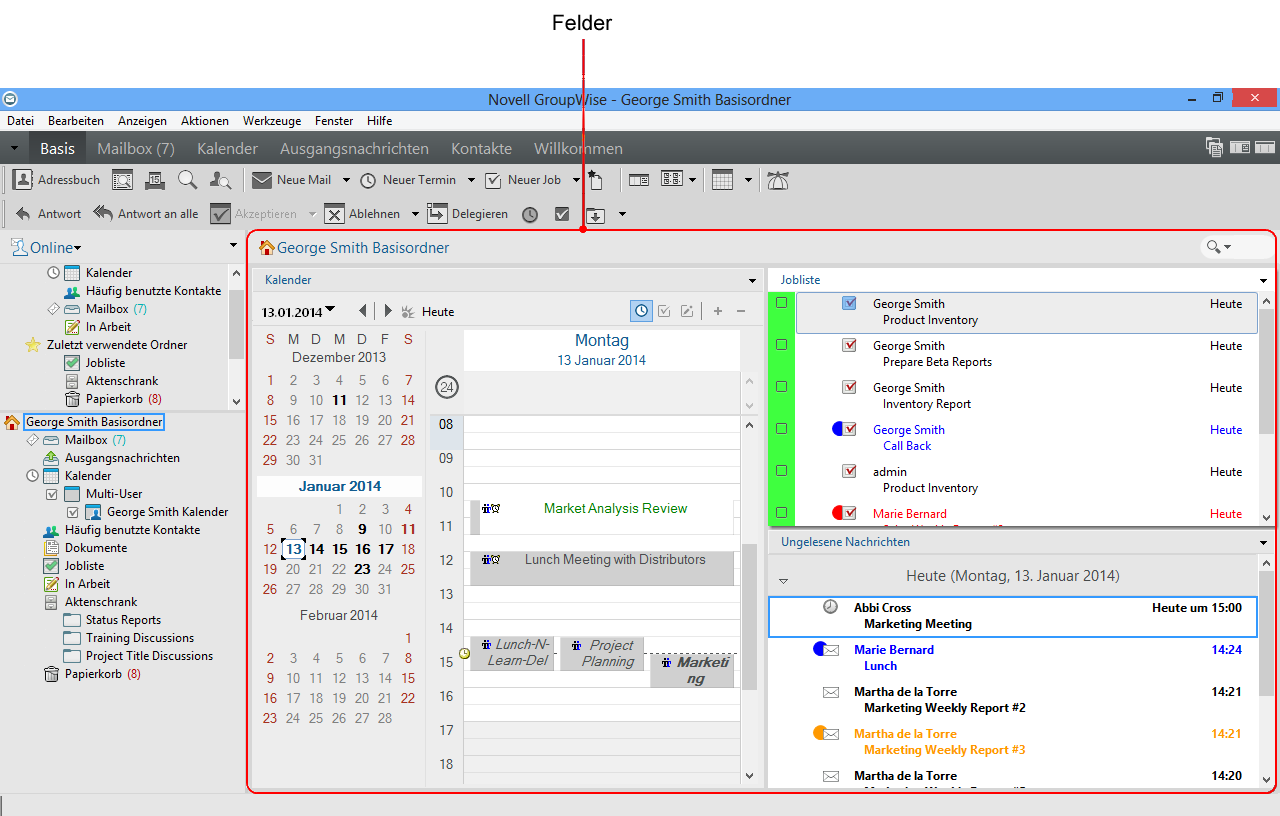Switch to the Kontakte tab
The image size is (1280, 816).
[x=481, y=148]
